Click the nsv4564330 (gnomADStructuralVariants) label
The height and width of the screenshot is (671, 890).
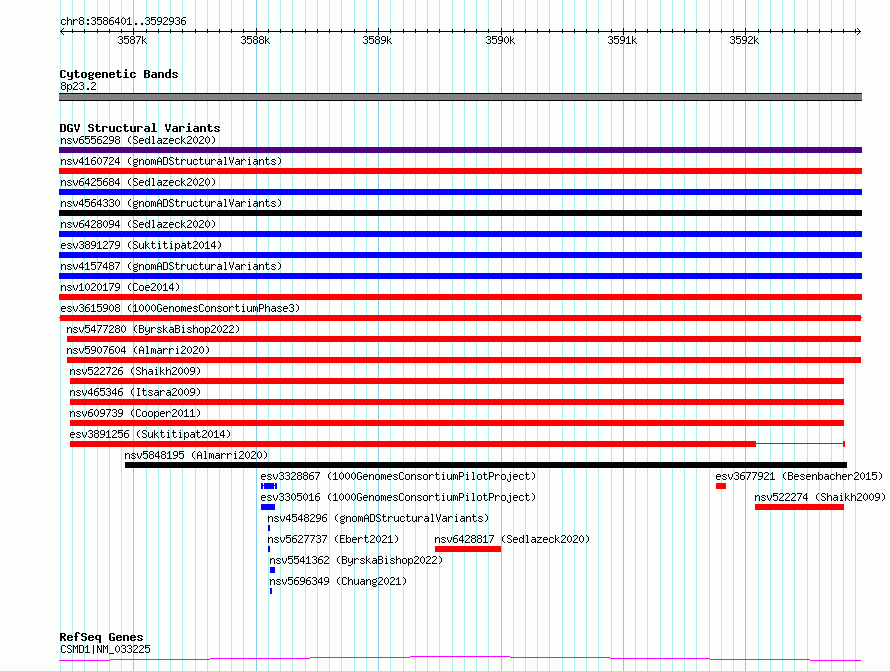pyautogui.click(x=171, y=203)
